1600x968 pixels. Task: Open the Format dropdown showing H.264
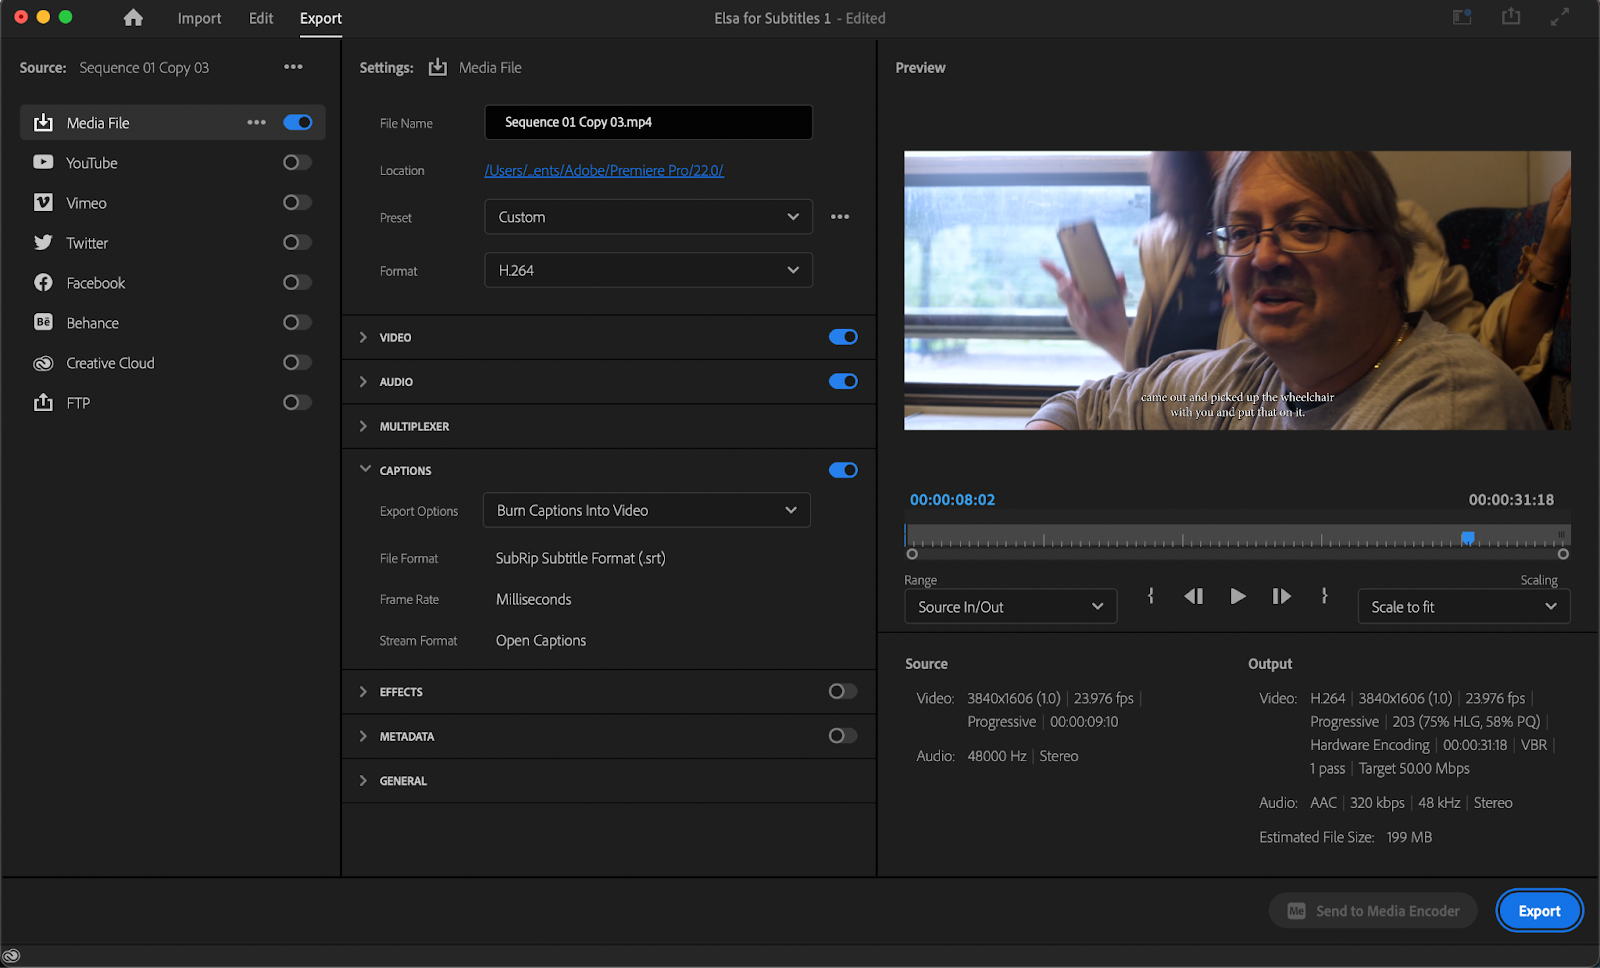point(648,270)
